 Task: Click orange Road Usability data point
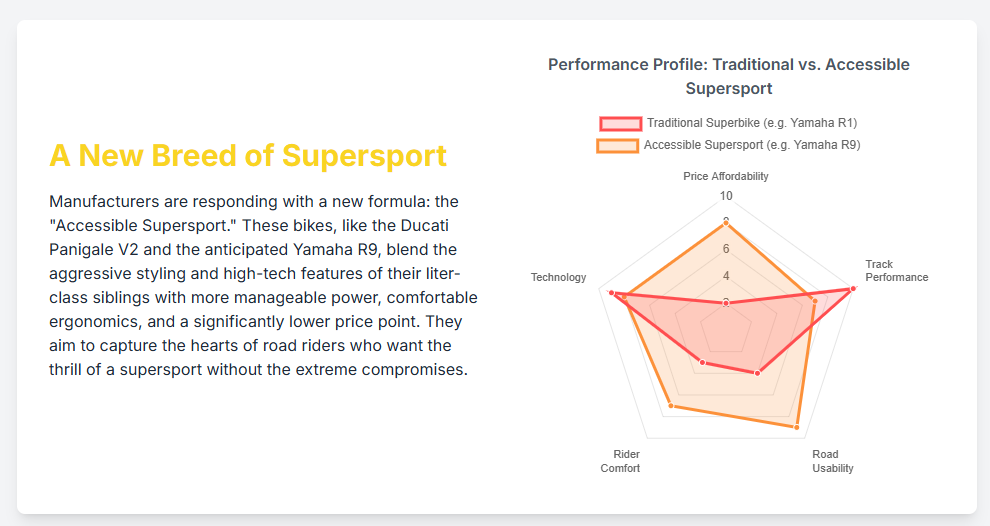point(797,427)
